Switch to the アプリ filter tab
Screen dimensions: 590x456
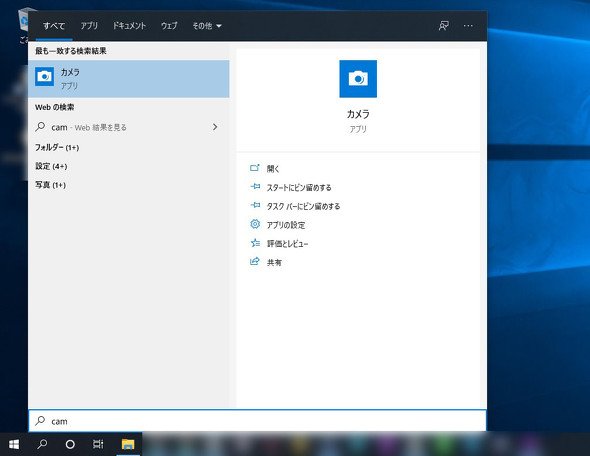pyautogui.click(x=89, y=26)
